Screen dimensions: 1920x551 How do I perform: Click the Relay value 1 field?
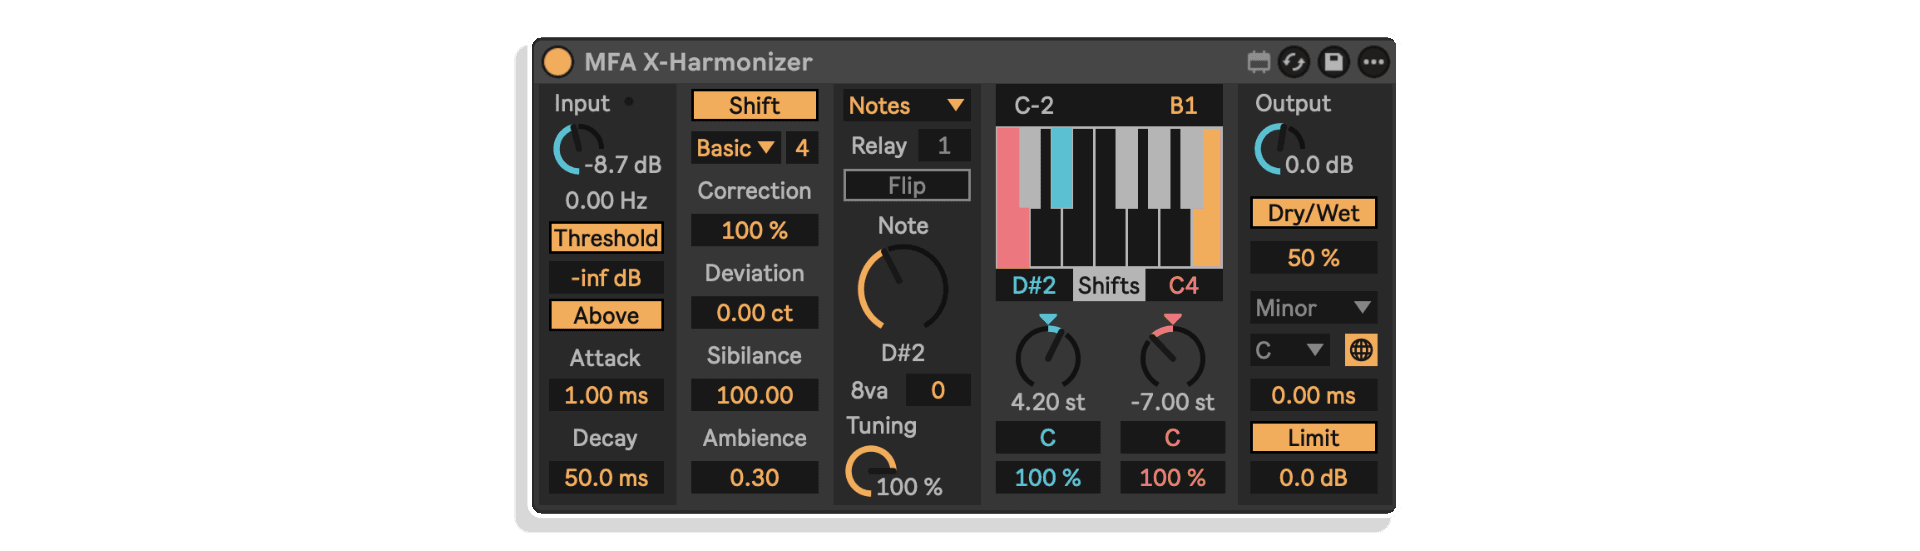point(944,146)
